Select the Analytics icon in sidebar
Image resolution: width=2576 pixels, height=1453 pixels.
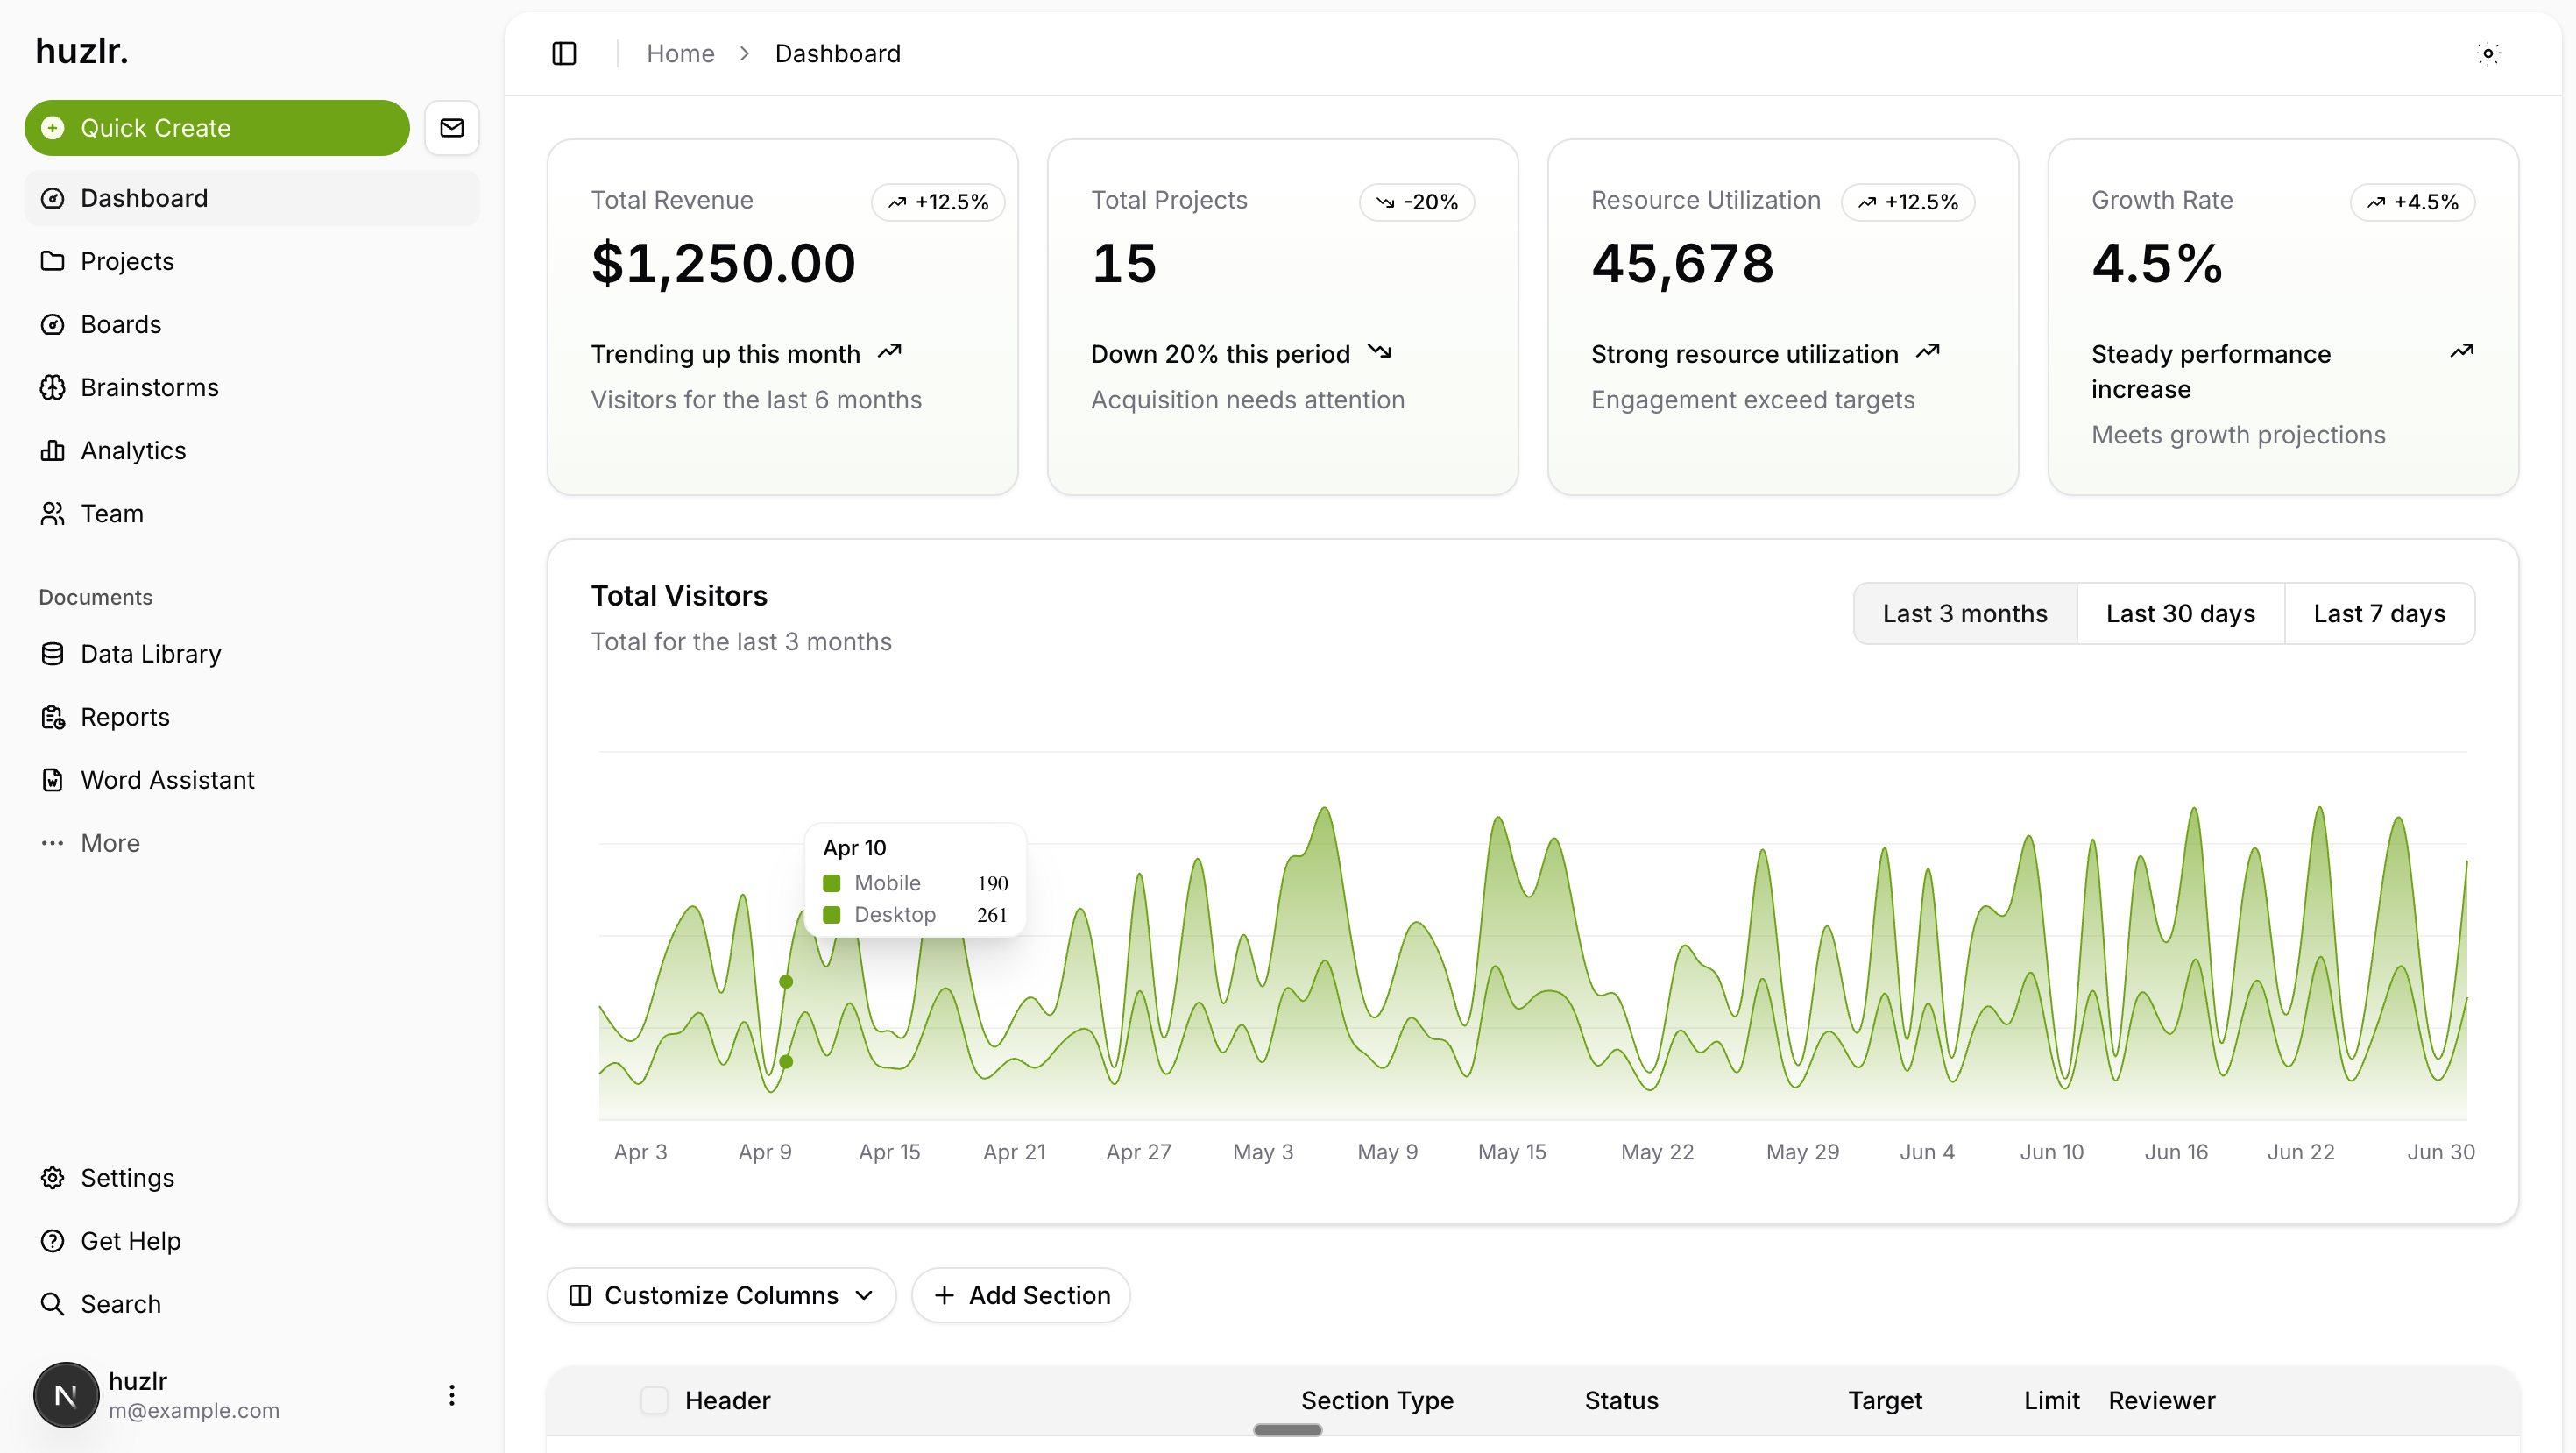53,450
